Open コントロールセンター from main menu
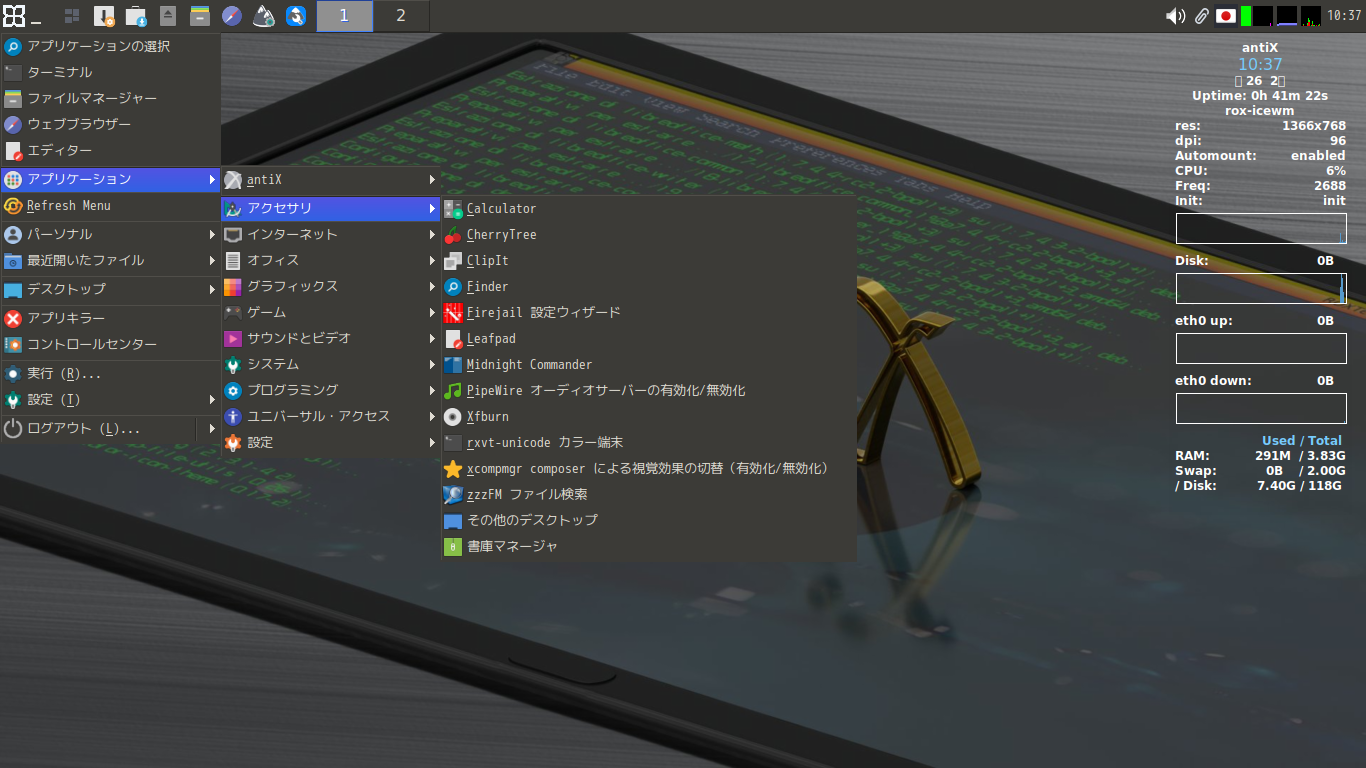Image resolution: width=1366 pixels, height=768 pixels. (110, 345)
